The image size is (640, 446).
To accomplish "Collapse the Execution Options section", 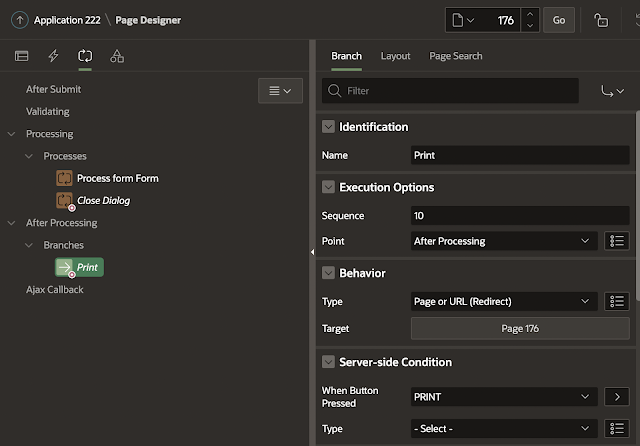I will click(x=327, y=187).
